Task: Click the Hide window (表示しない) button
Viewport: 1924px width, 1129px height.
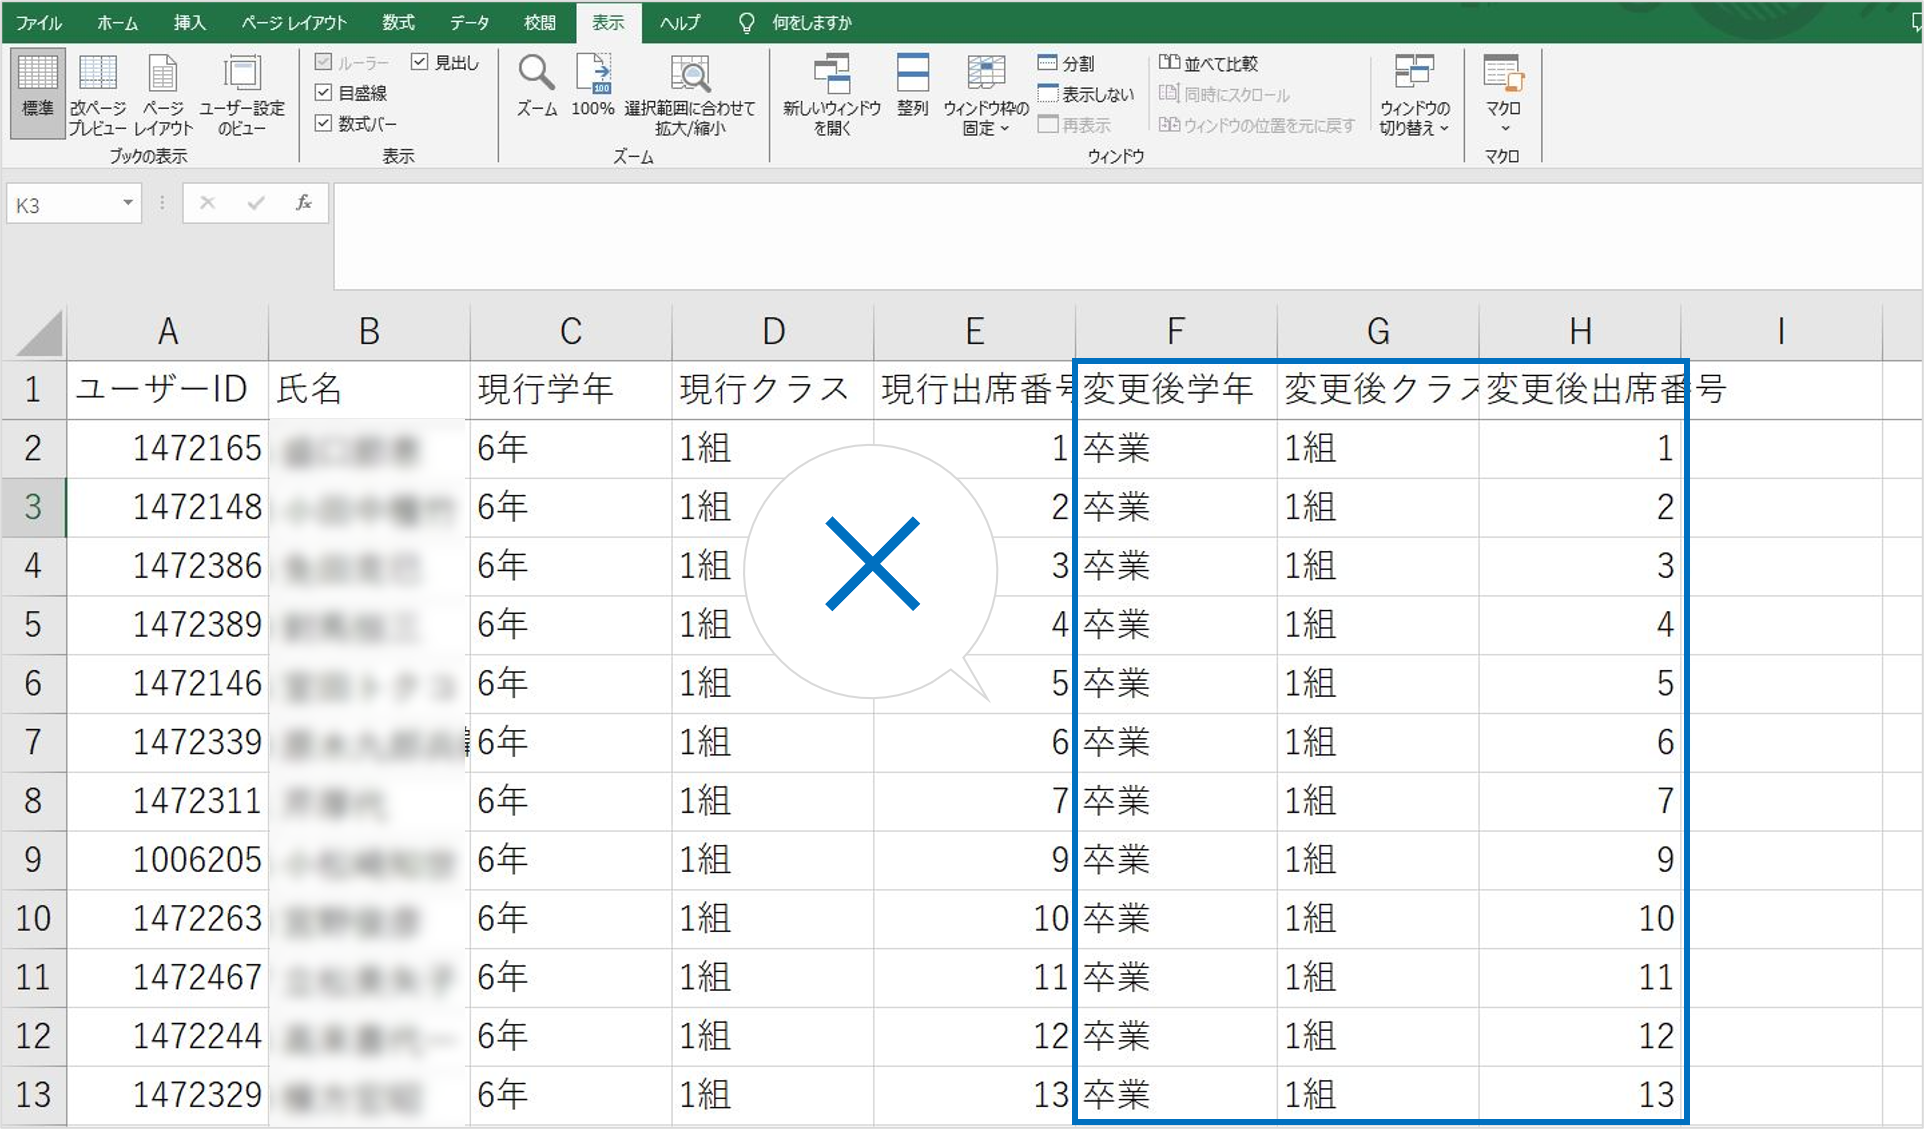Action: 1086,94
